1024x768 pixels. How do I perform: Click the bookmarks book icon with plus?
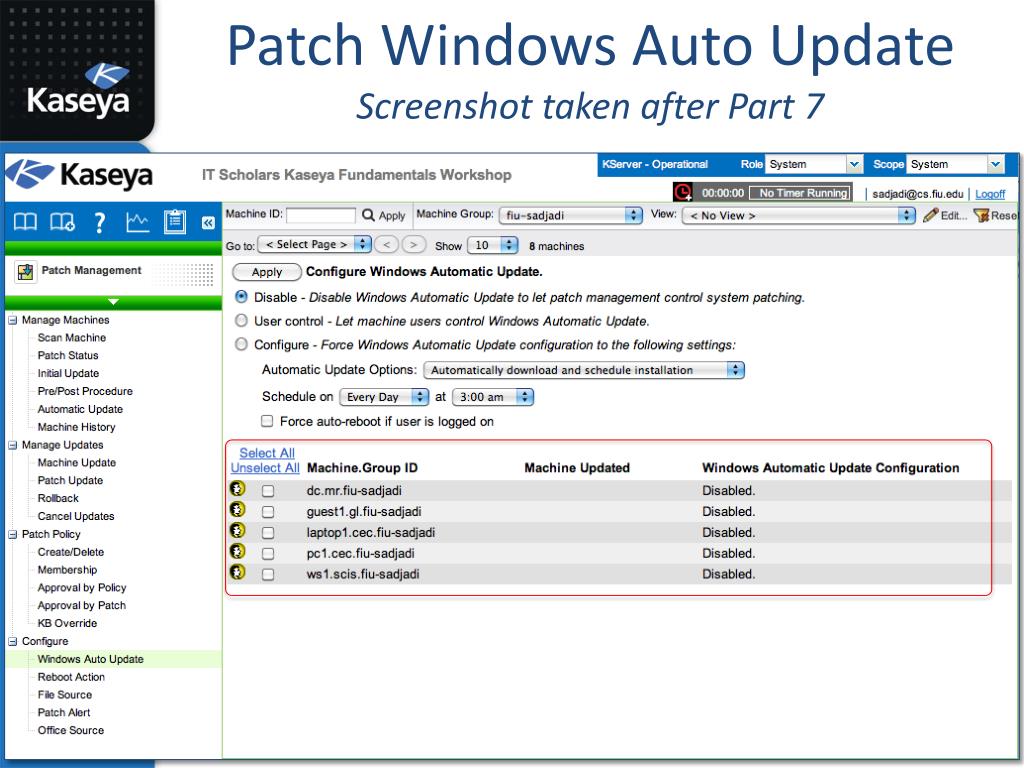coord(62,222)
